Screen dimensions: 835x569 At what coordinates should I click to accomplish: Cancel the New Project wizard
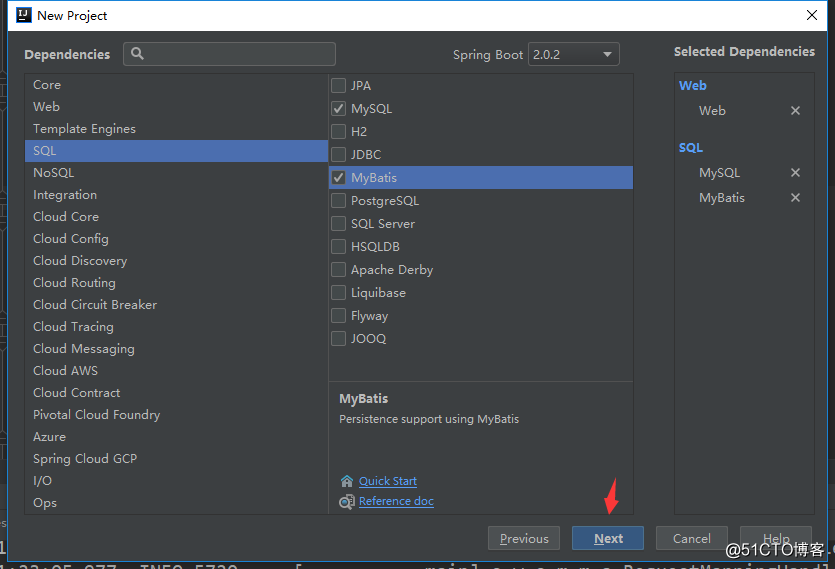[691, 538]
